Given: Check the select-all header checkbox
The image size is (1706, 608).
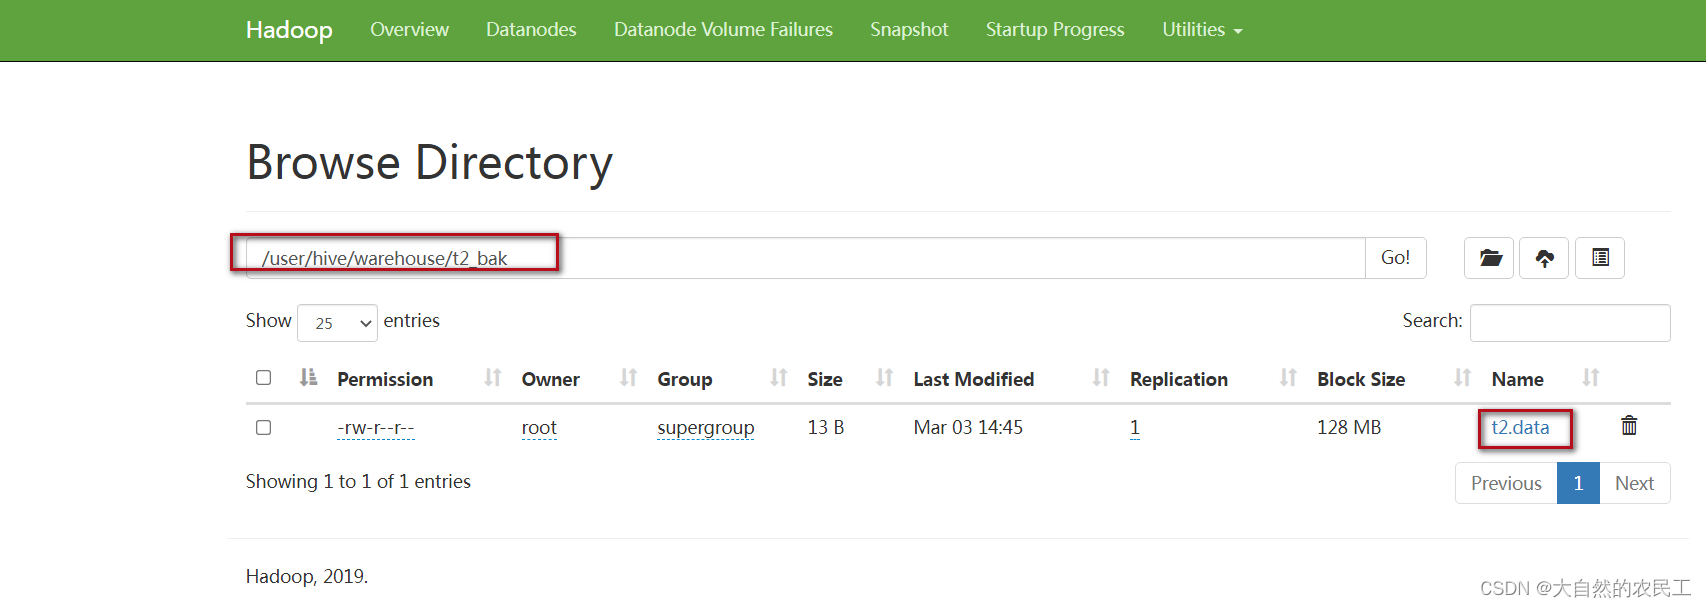Looking at the screenshot, I should [x=264, y=378].
